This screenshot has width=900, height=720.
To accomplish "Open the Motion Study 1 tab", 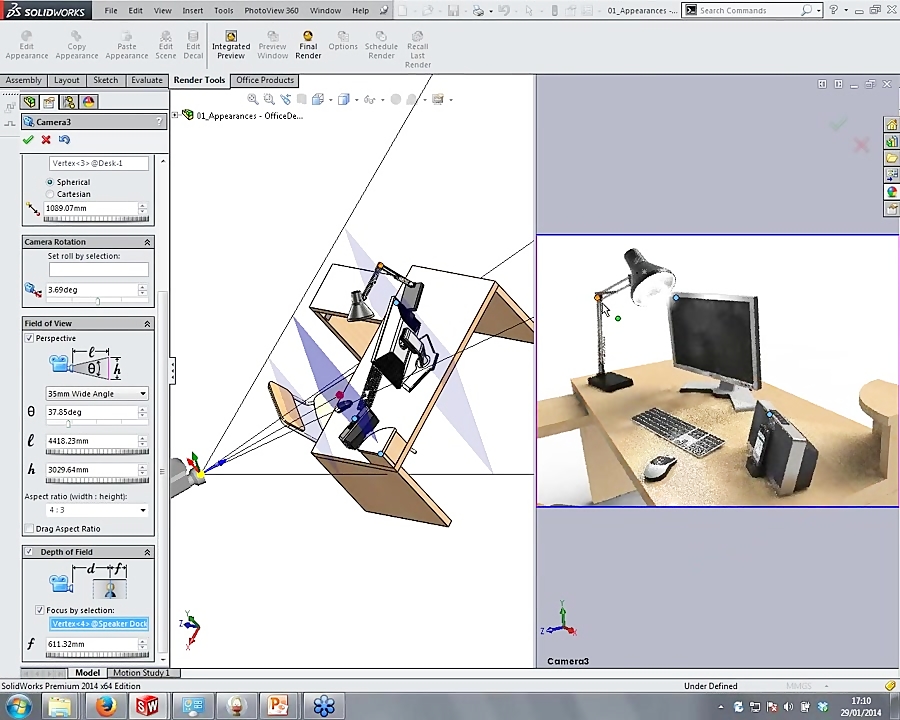I will [140, 672].
